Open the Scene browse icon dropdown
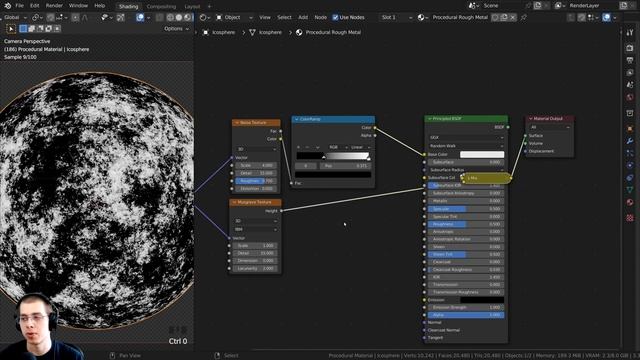This screenshot has width=640, height=360. pyautogui.click(x=473, y=6)
